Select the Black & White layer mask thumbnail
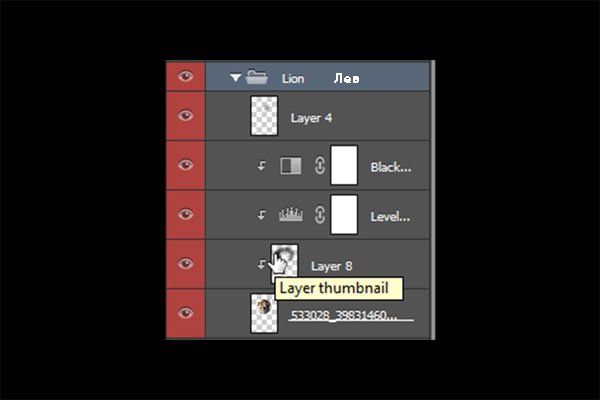 point(344,165)
